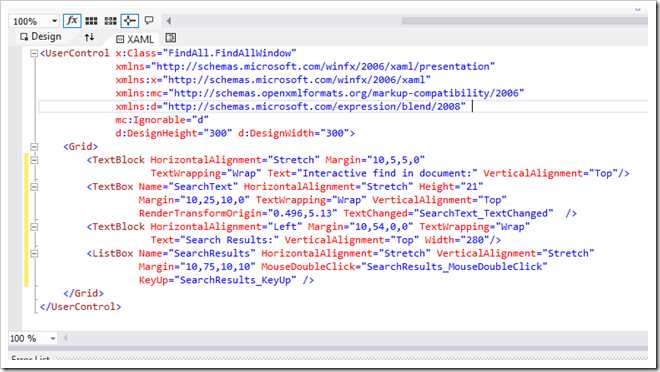Screen dimensions: 660x372
Task: Click the split pane layout icon
Action: click(x=170, y=38)
